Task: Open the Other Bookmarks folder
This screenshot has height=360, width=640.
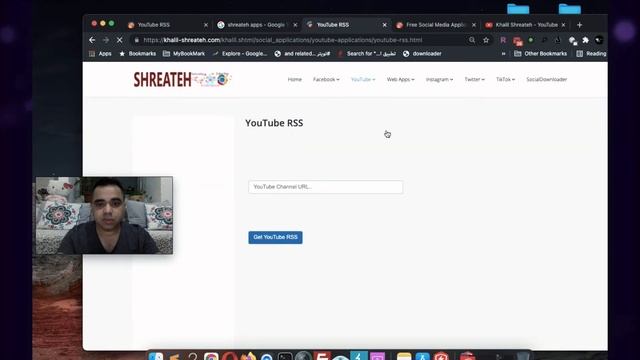Action: click(x=540, y=53)
